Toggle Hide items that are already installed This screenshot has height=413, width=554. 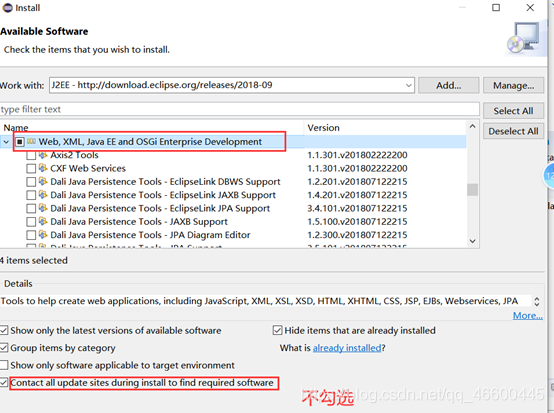277,330
